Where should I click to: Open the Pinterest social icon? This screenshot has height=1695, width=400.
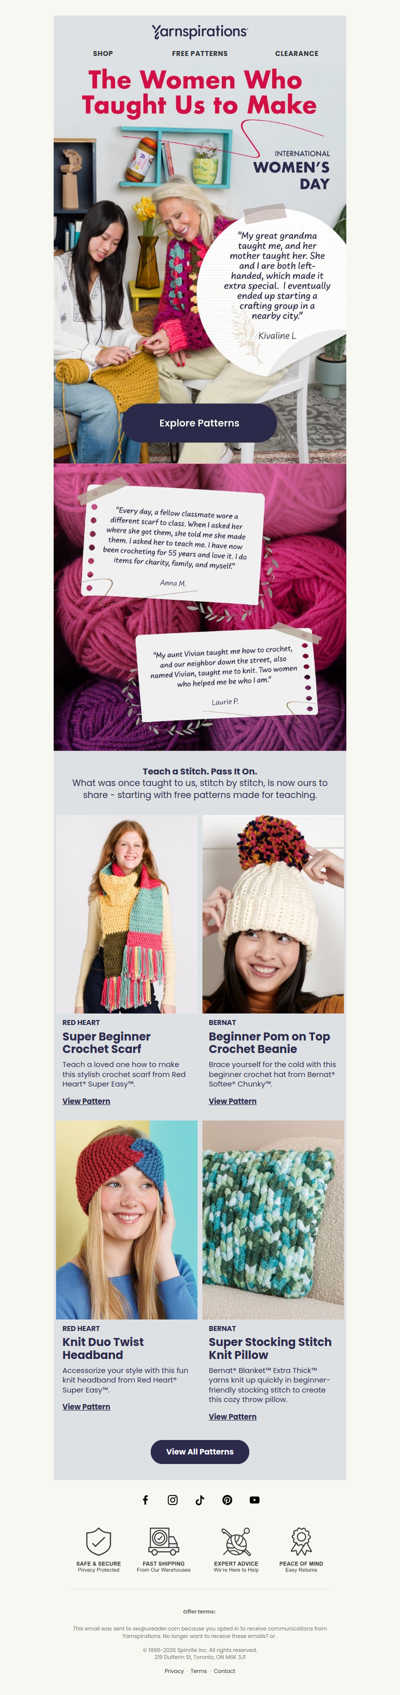227,1500
